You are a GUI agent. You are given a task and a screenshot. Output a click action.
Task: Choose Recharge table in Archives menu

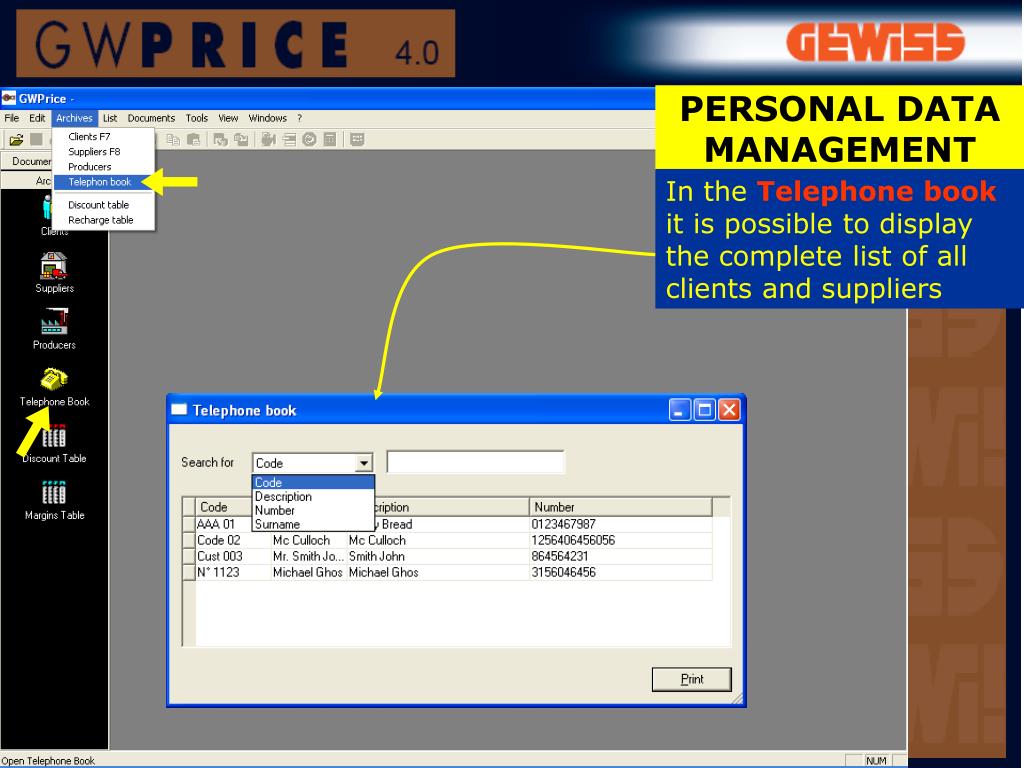coord(104,220)
